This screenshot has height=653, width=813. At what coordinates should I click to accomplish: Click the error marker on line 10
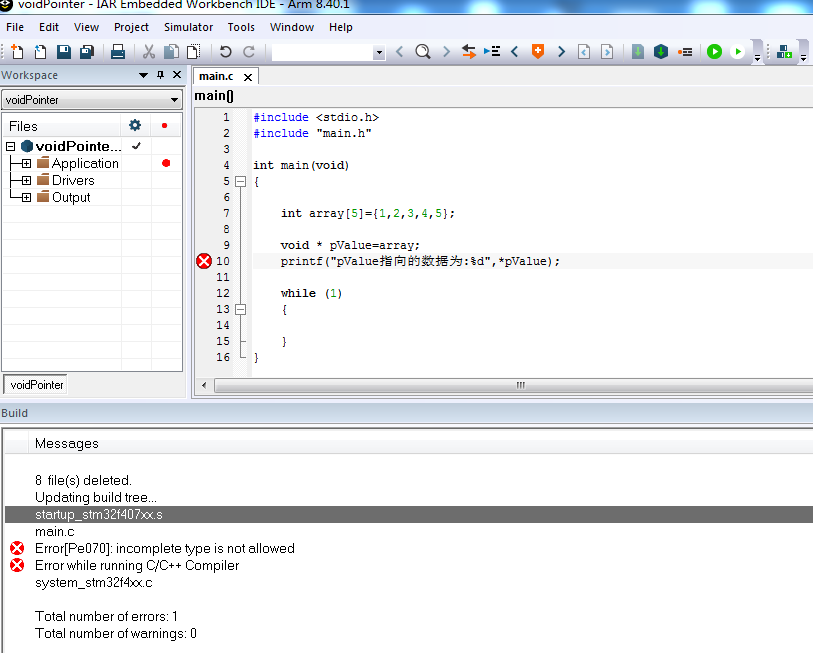tap(204, 261)
